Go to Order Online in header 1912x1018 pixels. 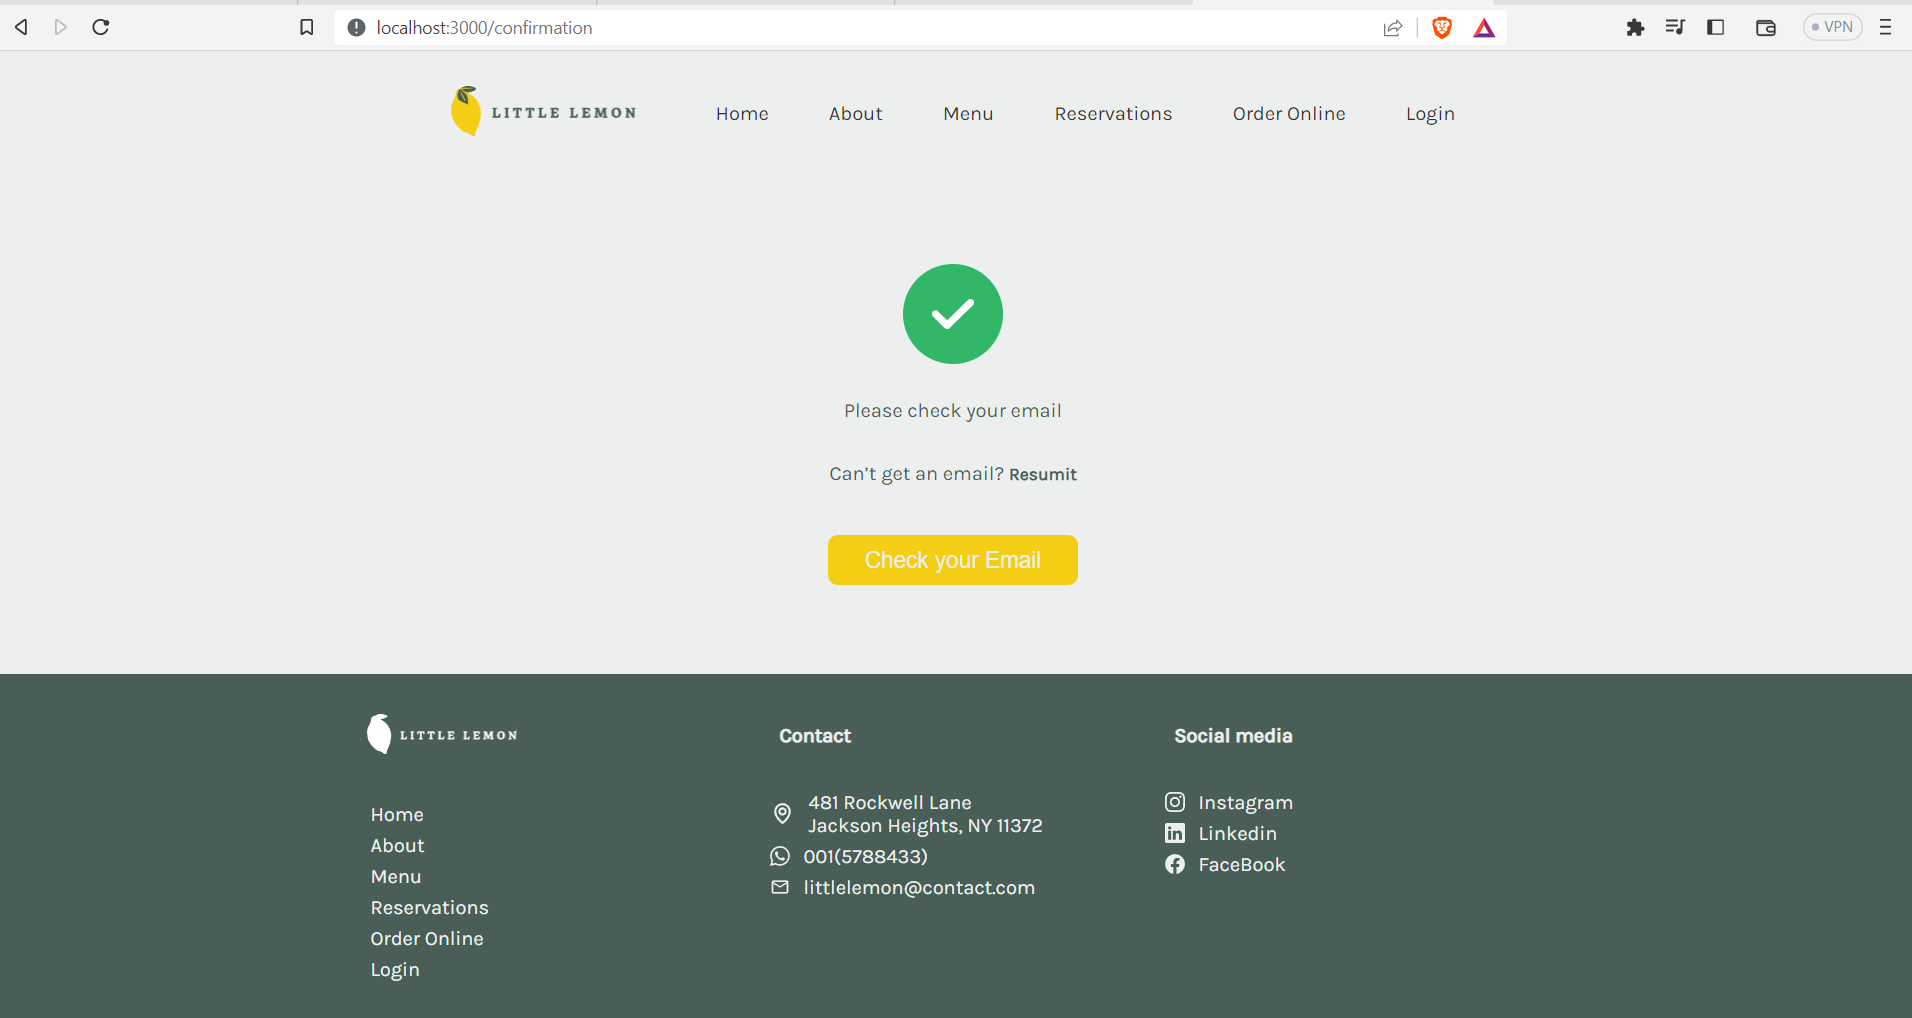pyautogui.click(x=1288, y=114)
